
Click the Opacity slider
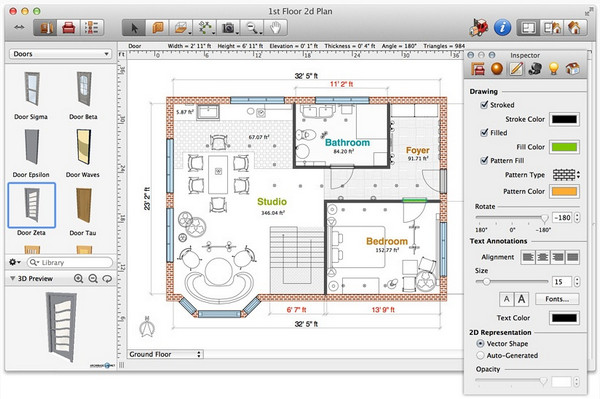(x=512, y=381)
